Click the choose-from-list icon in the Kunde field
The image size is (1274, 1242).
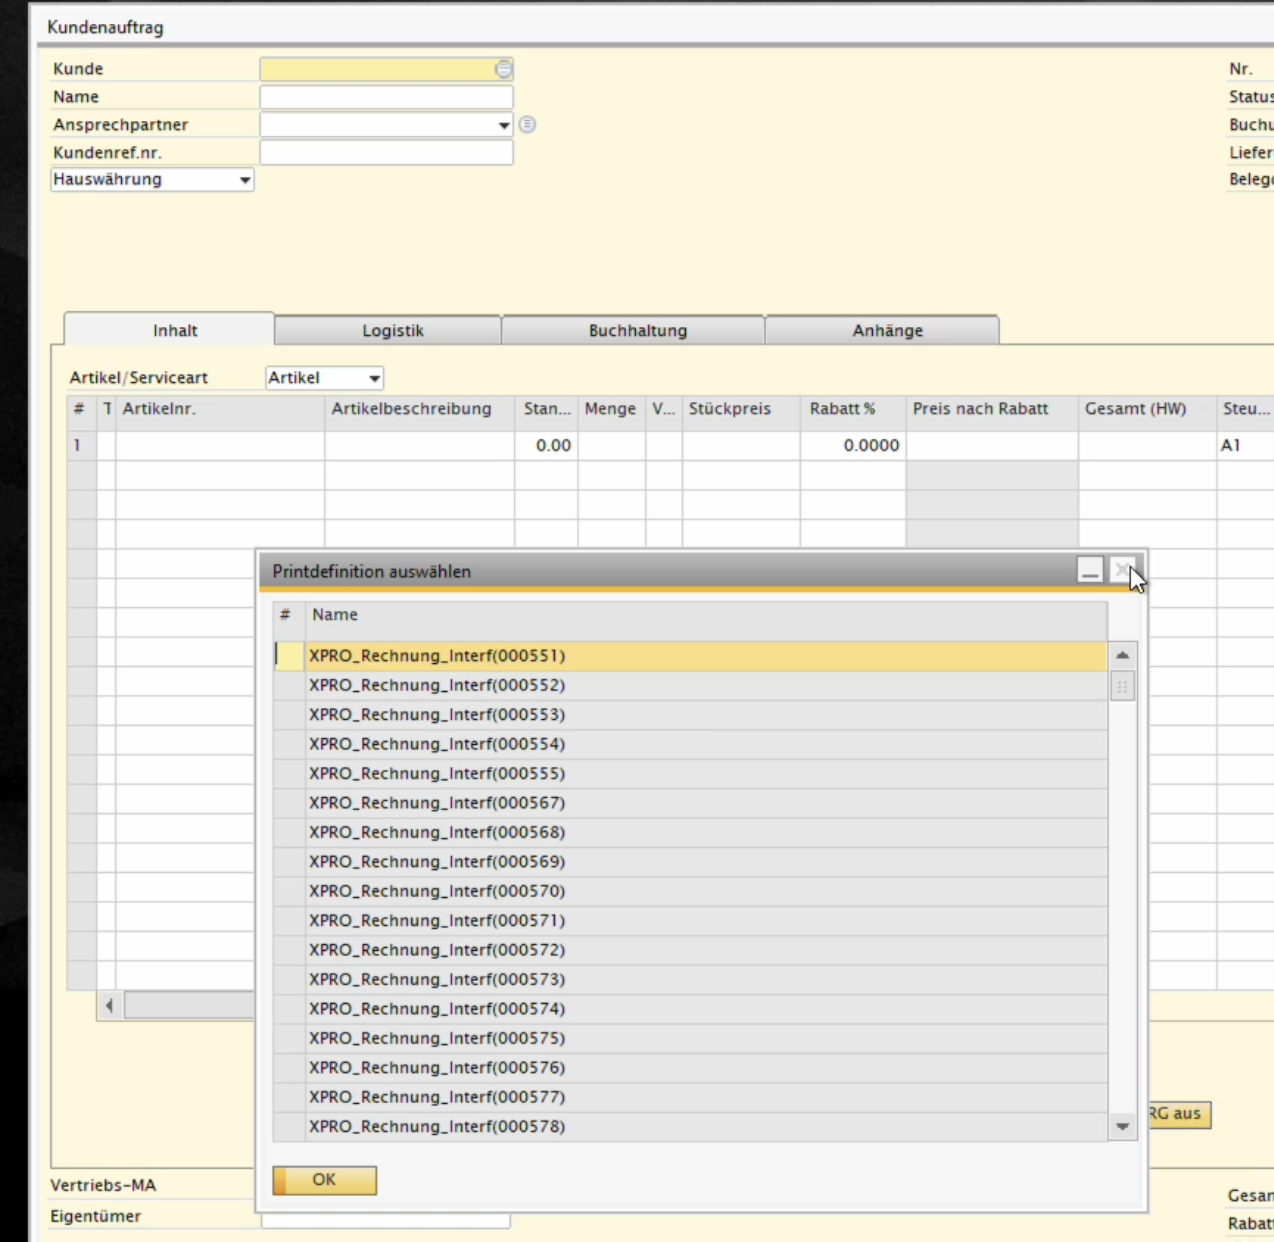[503, 69]
